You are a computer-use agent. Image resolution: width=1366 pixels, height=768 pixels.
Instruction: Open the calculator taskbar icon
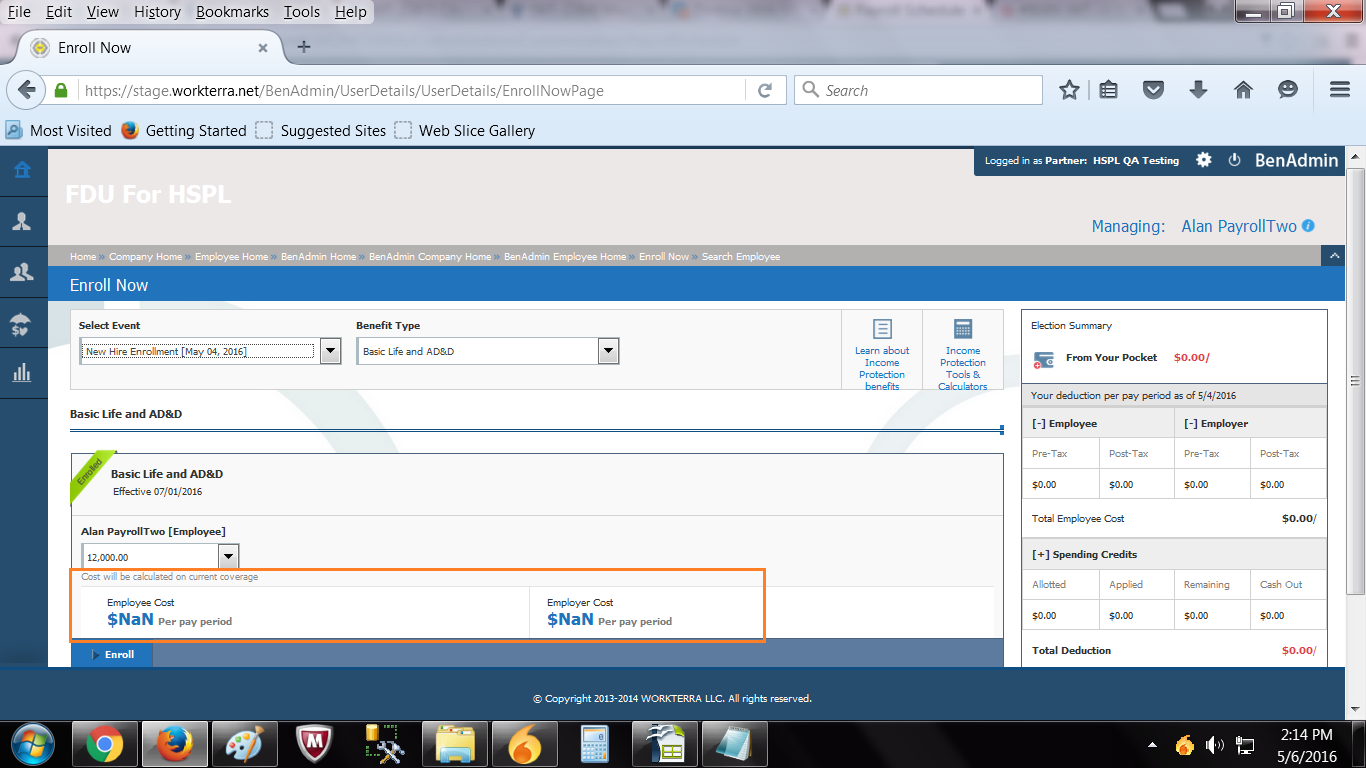595,744
